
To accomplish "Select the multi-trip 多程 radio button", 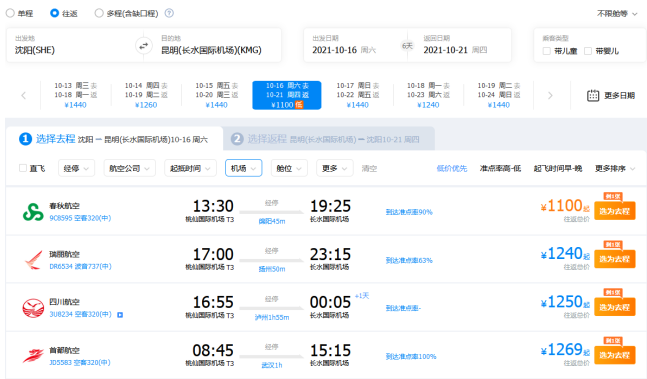I will [99, 13].
